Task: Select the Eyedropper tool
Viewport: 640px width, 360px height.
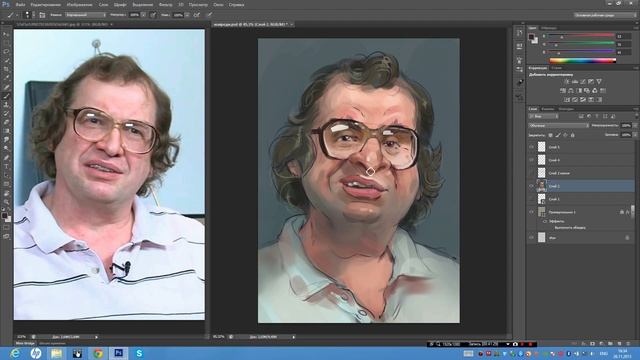Action: click(6, 78)
